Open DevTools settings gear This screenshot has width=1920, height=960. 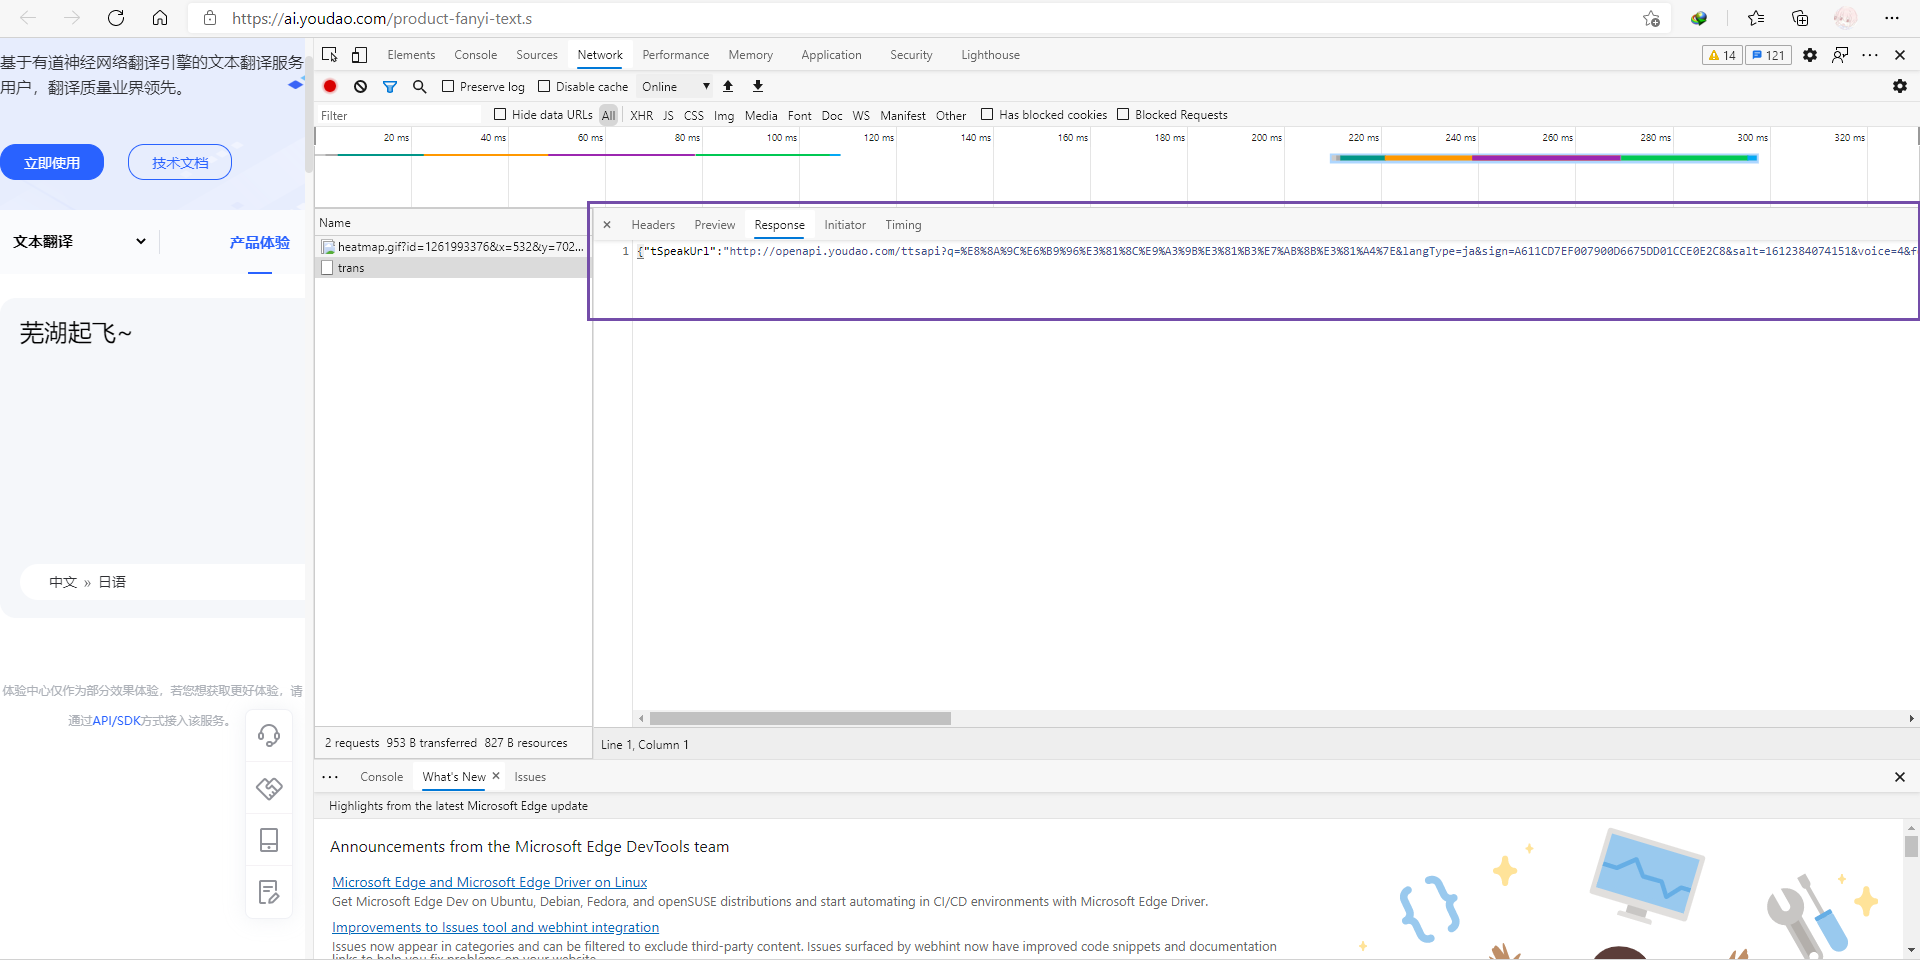1810,55
